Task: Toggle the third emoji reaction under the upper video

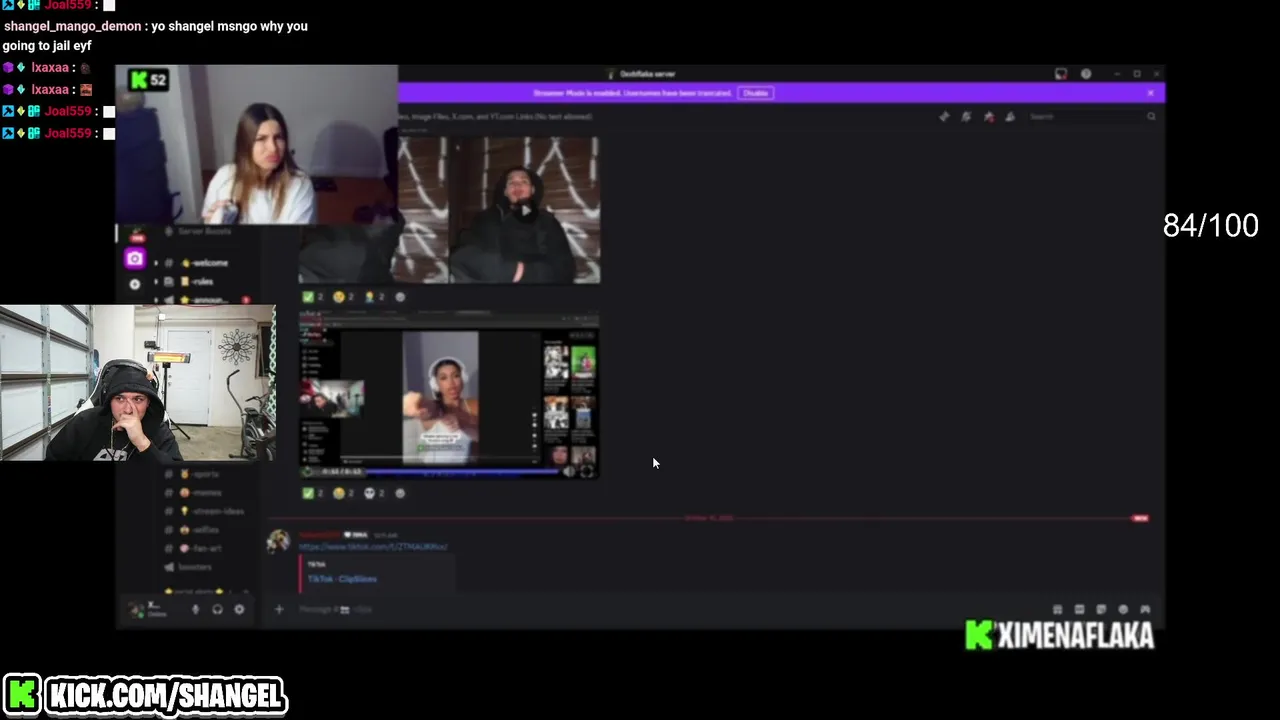Action: pos(375,297)
